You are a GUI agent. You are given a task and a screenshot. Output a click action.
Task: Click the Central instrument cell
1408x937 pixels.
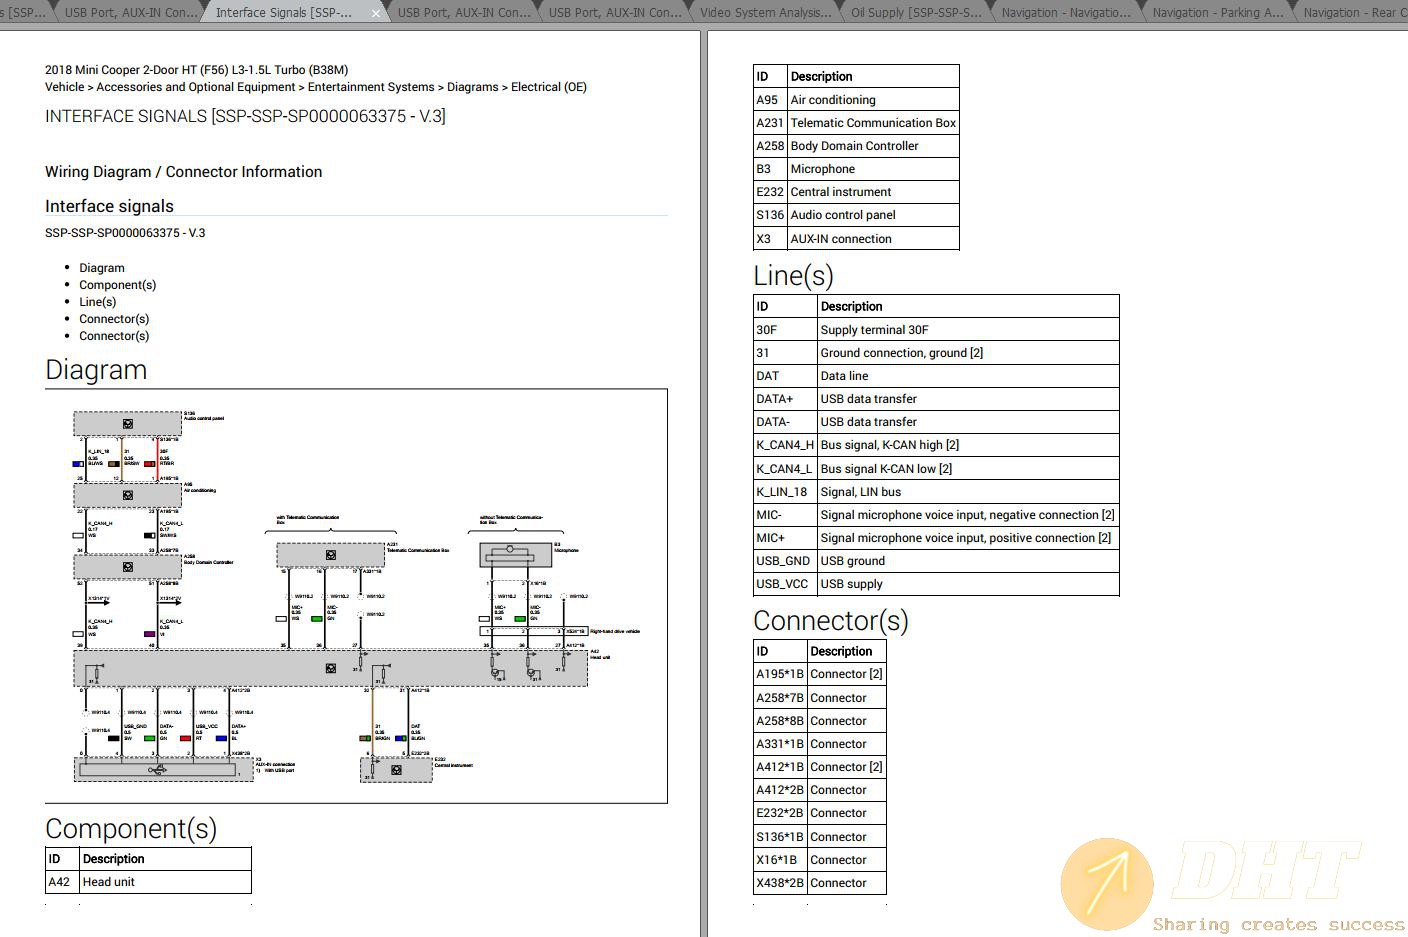click(873, 192)
